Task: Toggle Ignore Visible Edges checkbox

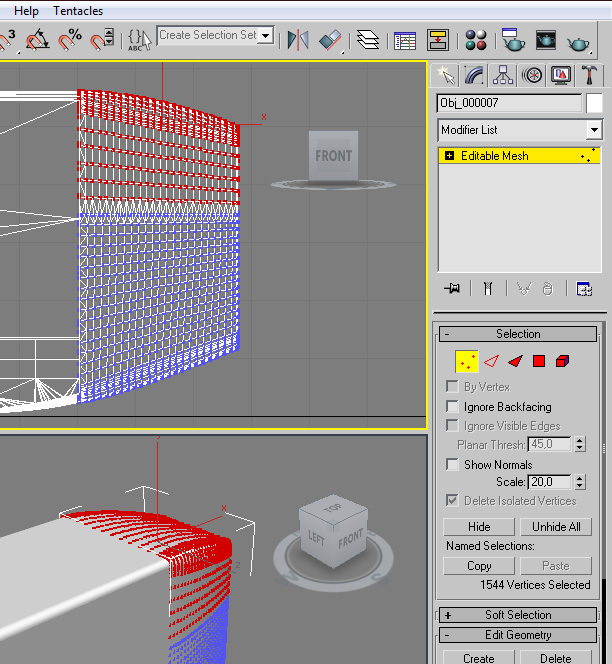Action: [452, 426]
